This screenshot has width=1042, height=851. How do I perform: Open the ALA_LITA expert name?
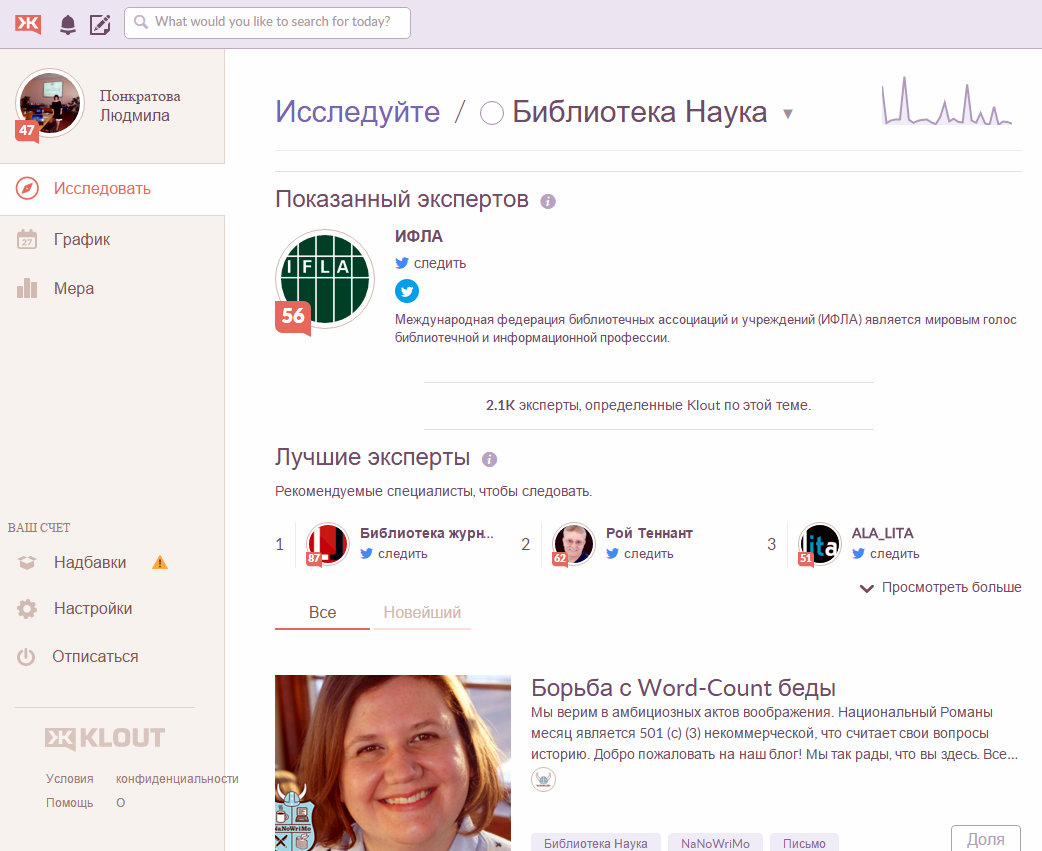pos(883,533)
